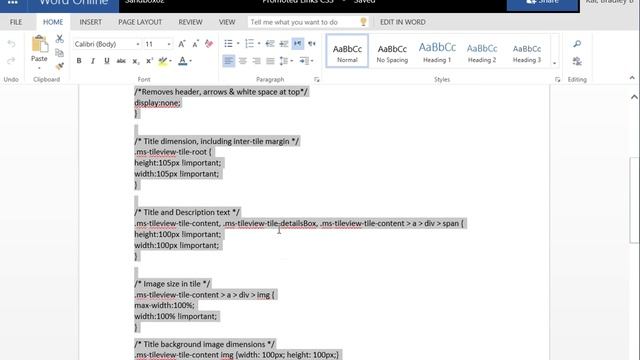Image resolution: width=640 pixels, height=360 pixels.
Task: Open special indent options icon
Action: pos(304,61)
